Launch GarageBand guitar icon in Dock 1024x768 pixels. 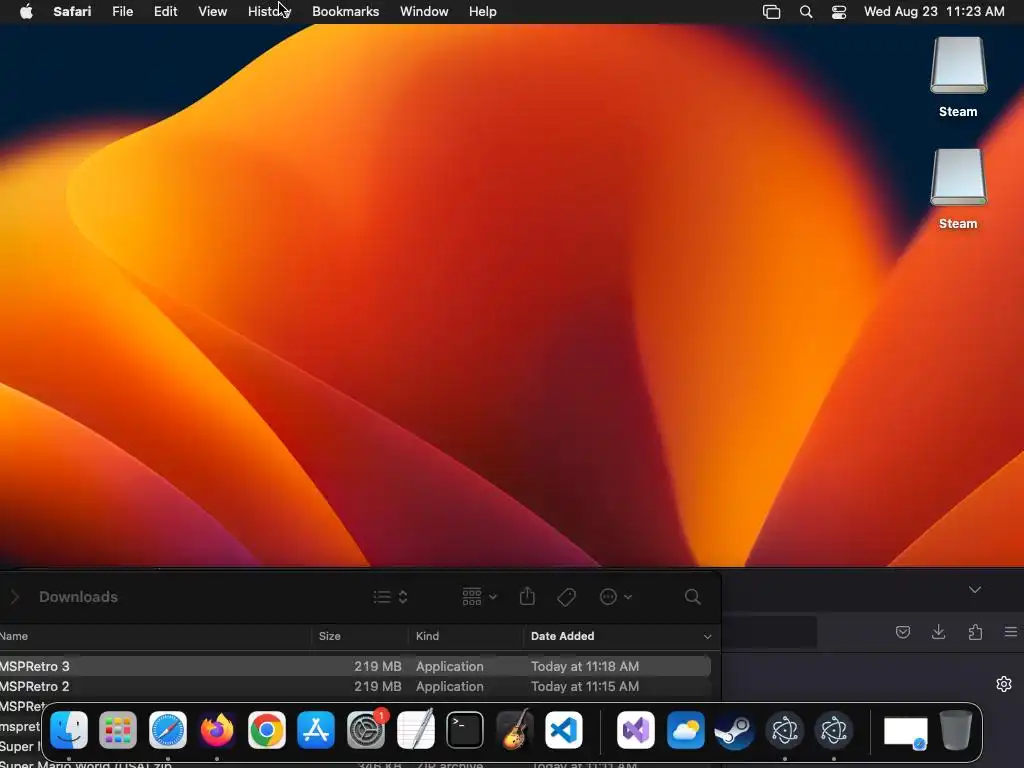(x=515, y=730)
